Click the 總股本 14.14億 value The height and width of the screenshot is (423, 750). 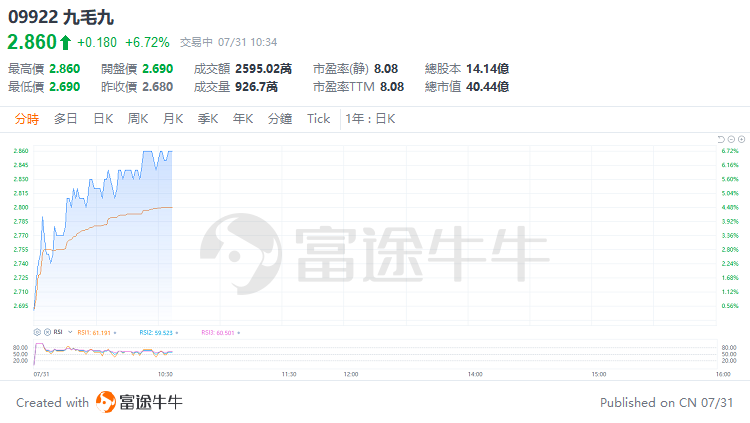487,69
